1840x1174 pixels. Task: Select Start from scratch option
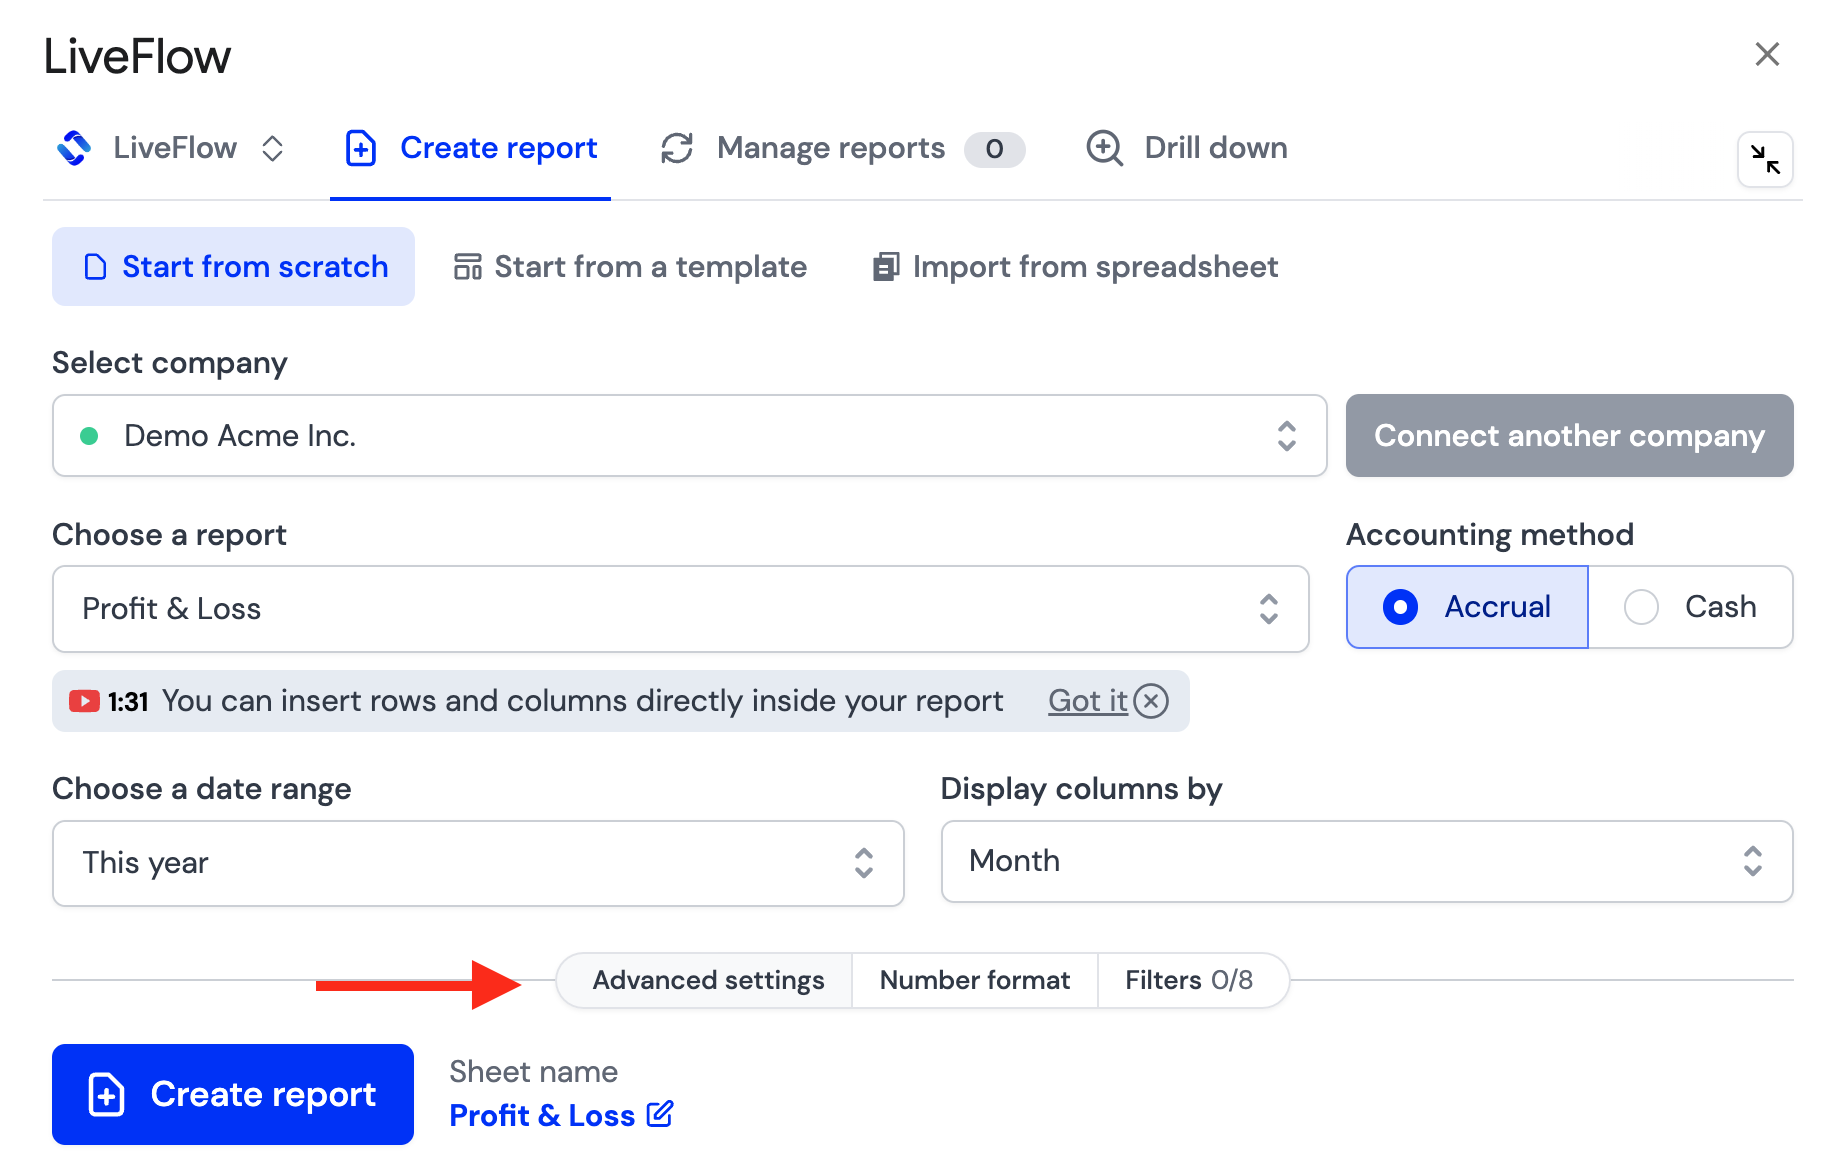click(233, 267)
